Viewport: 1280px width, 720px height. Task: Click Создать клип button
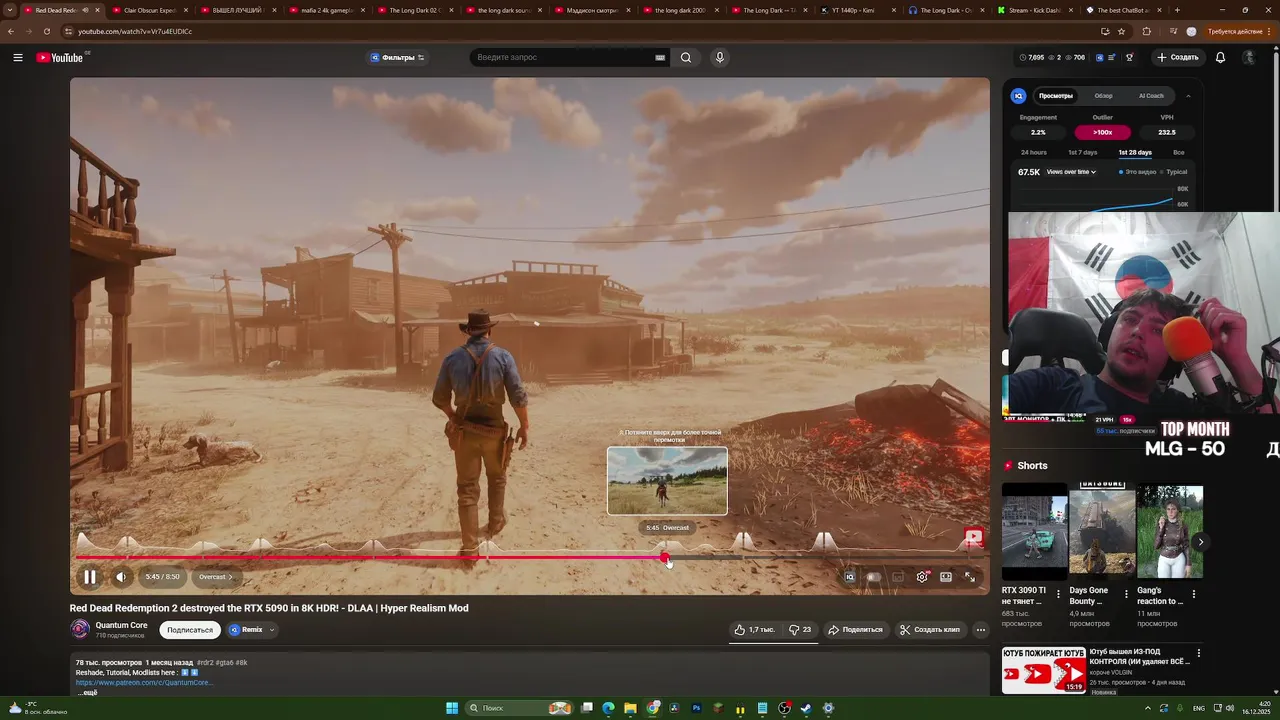point(929,630)
